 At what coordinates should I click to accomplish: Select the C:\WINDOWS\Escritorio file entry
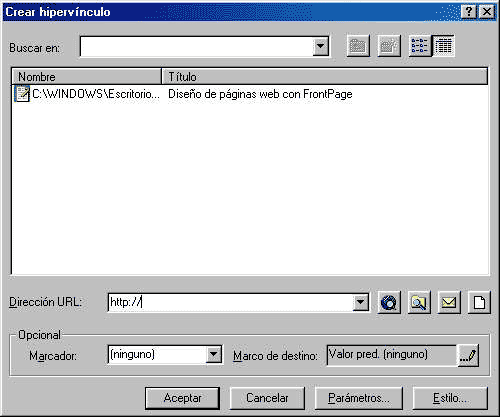click(x=87, y=94)
